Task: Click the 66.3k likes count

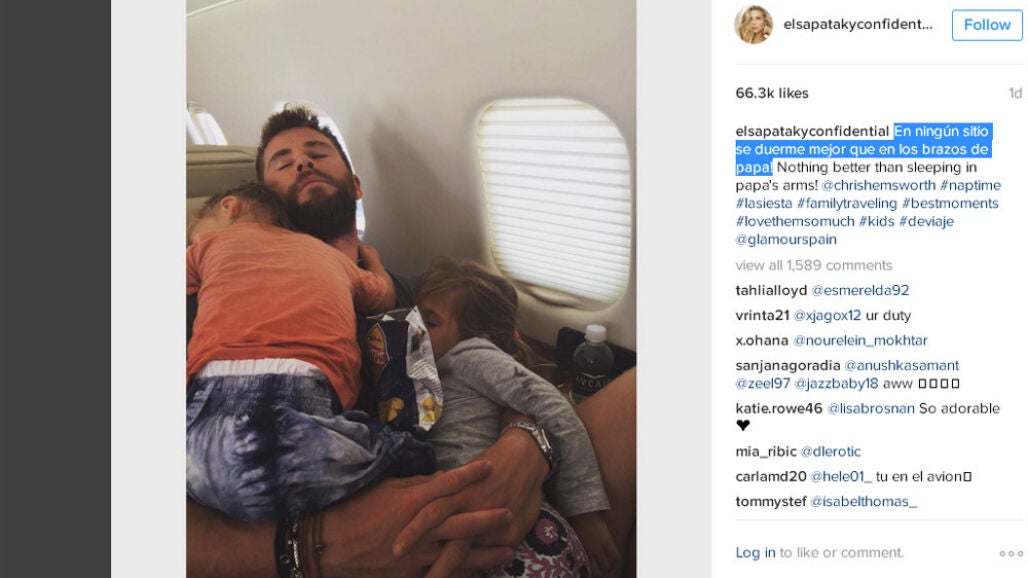Action: (772, 93)
